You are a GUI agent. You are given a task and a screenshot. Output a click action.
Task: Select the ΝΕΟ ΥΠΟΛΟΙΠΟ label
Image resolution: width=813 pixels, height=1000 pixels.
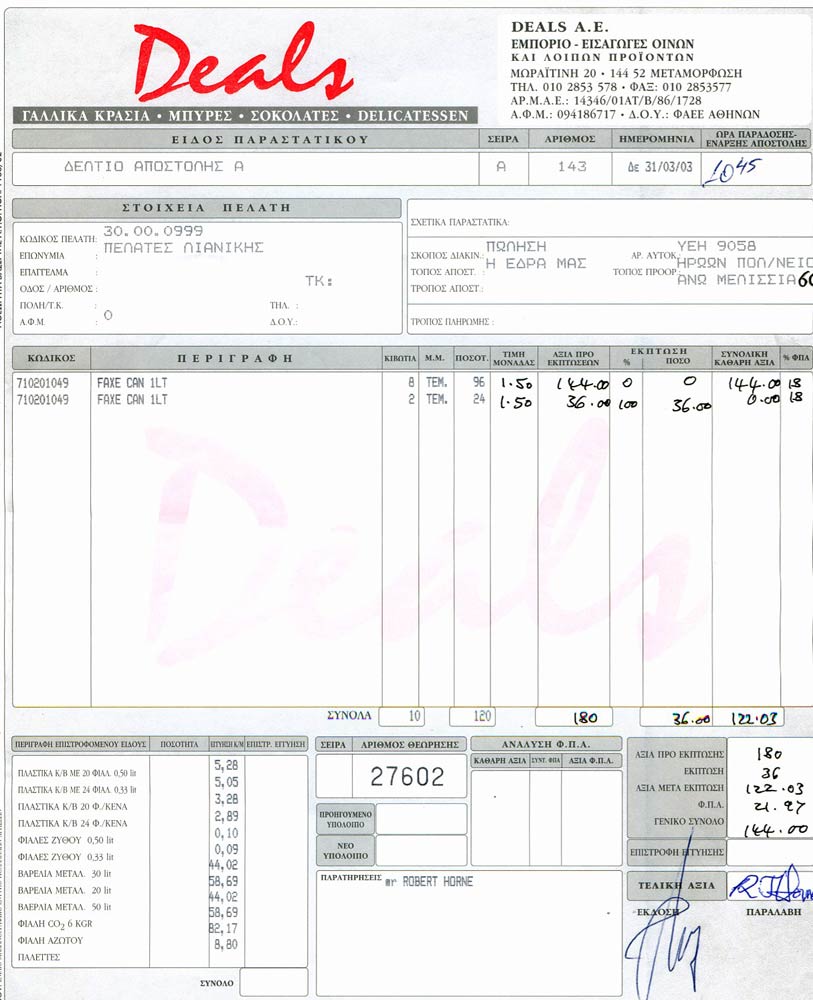point(346,851)
